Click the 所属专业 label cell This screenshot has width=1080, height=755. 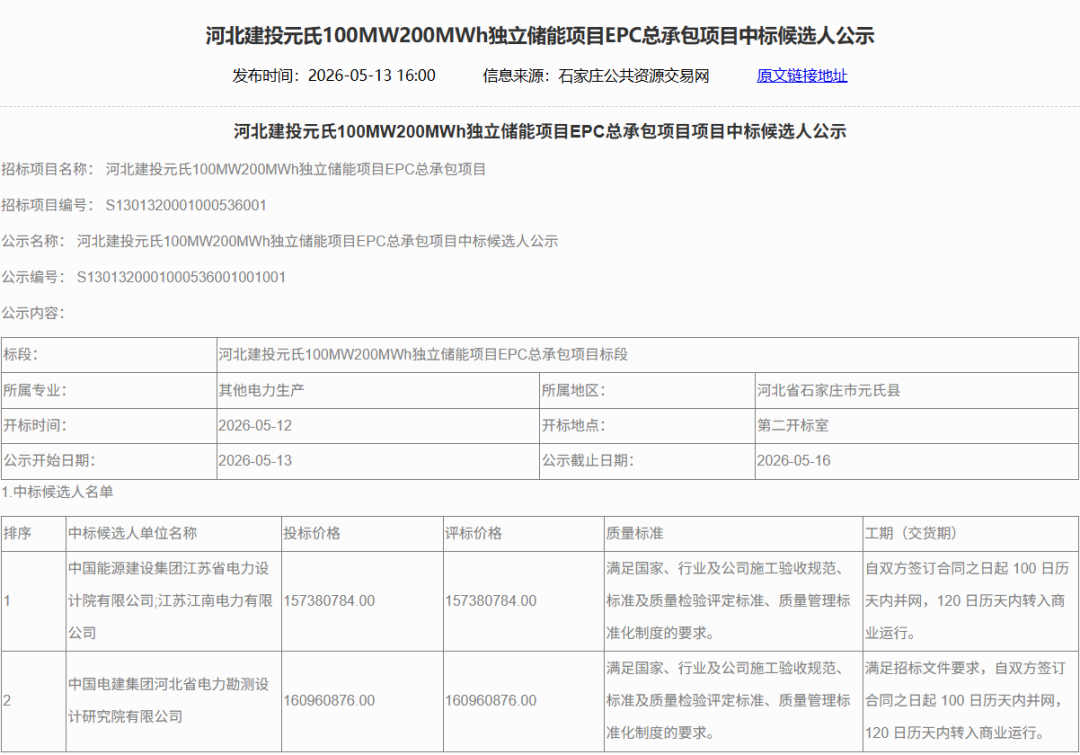pos(109,391)
